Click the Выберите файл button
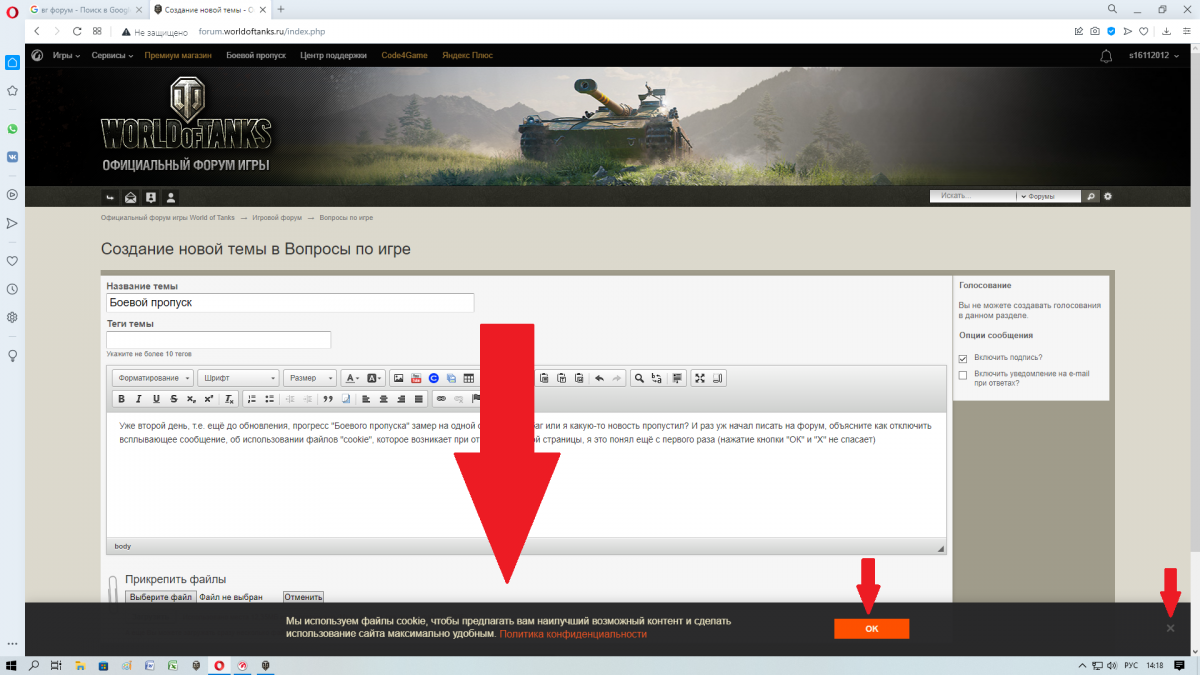Viewport: 1200px width, 675px height. tap(160, 597)
